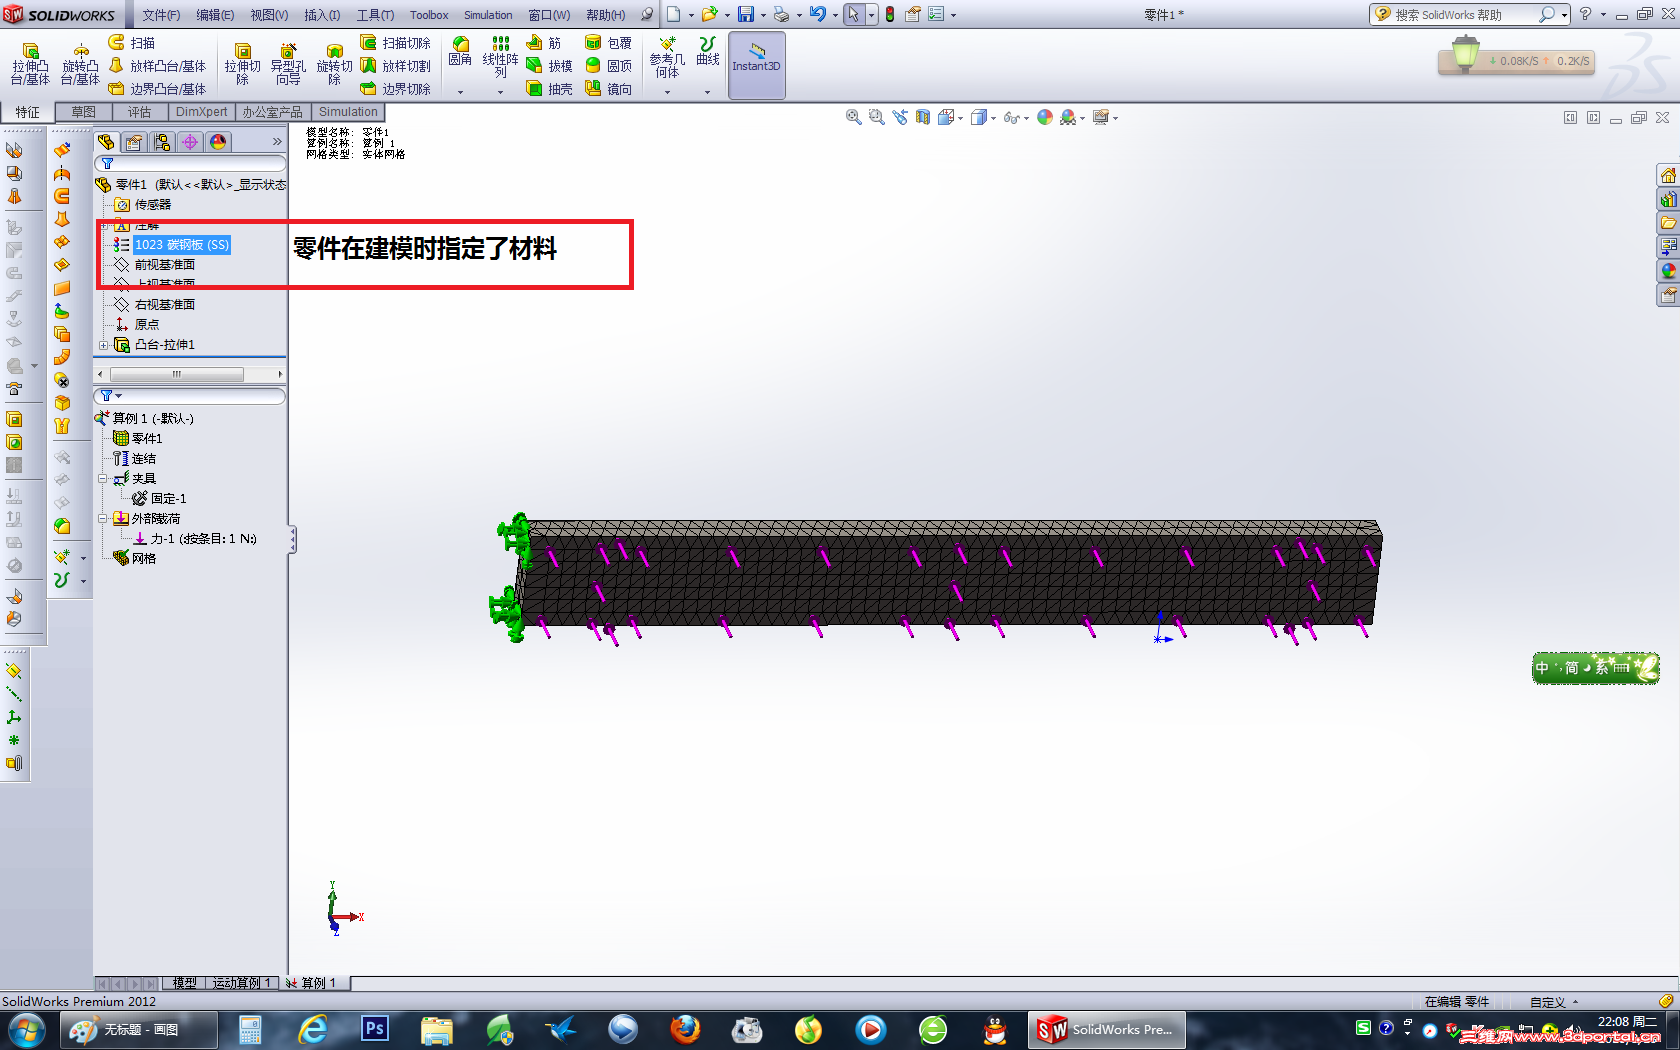Open the dropdown arrow beside New document
Image resolution: width=1680 pixels, height=1050 pixels.
(691, 15)
